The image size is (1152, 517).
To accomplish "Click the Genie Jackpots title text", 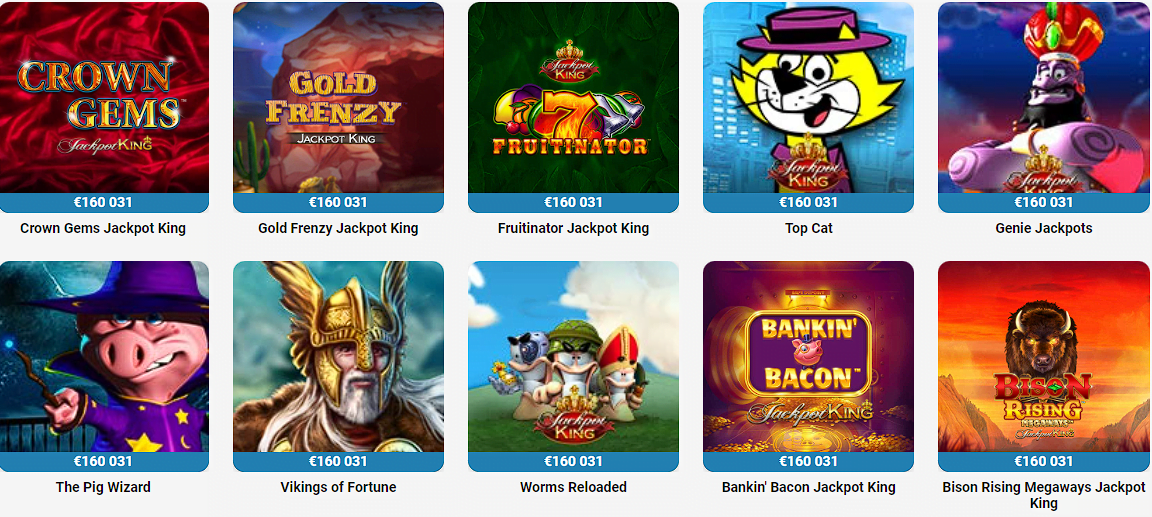I will click(x=1043, y=228).
